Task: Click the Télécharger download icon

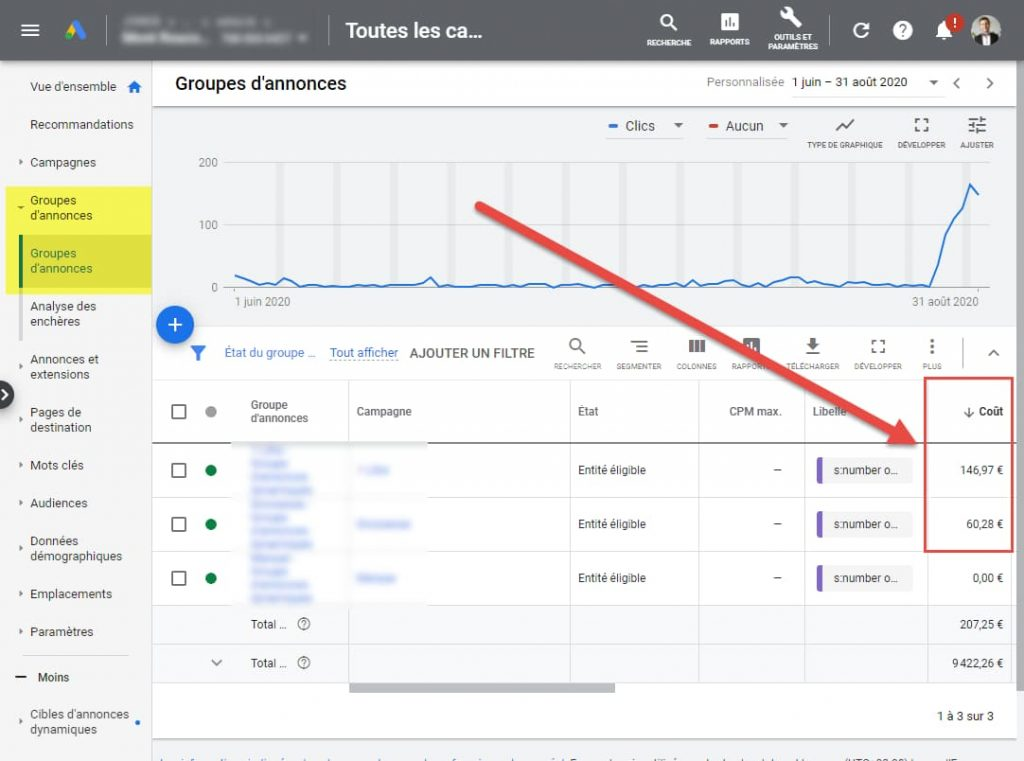Action: pyautogui.click(x=812, y=347)
